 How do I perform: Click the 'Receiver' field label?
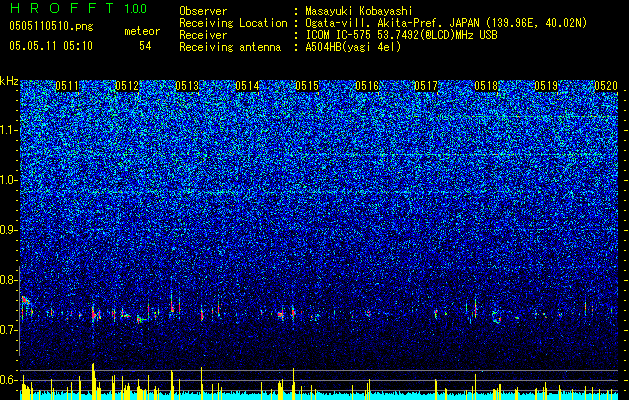203,35
